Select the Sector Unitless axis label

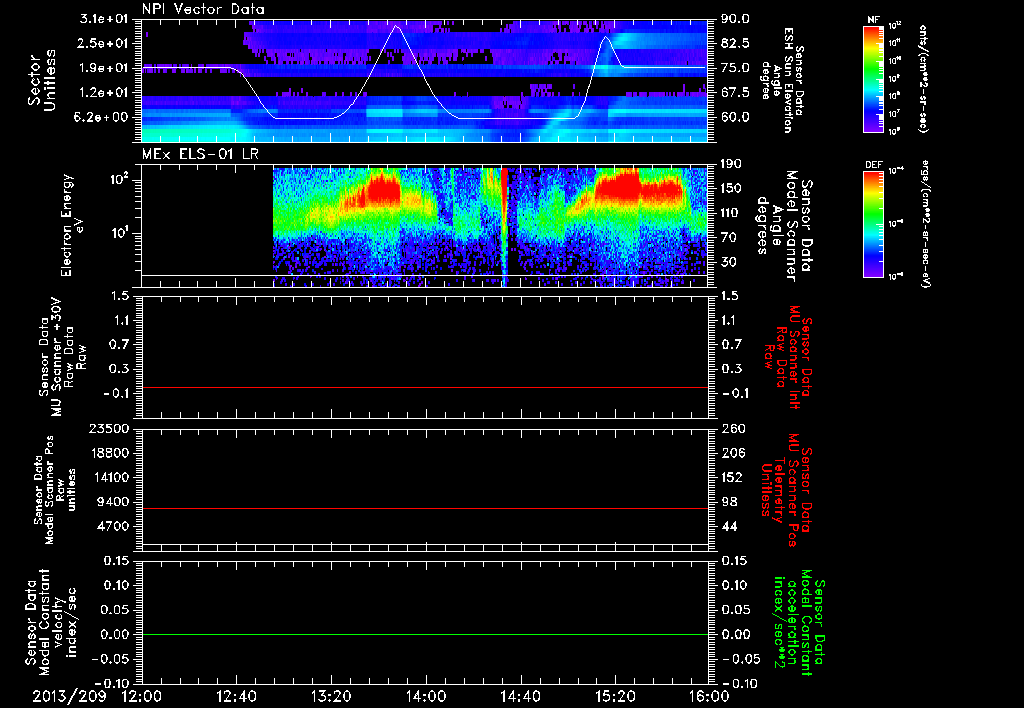(42, 80)
